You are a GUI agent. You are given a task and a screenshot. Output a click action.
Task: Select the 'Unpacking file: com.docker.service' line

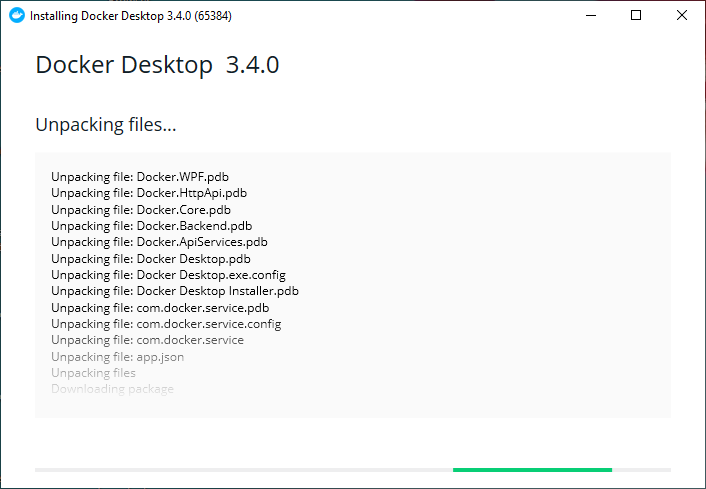[x=148, y=340]
